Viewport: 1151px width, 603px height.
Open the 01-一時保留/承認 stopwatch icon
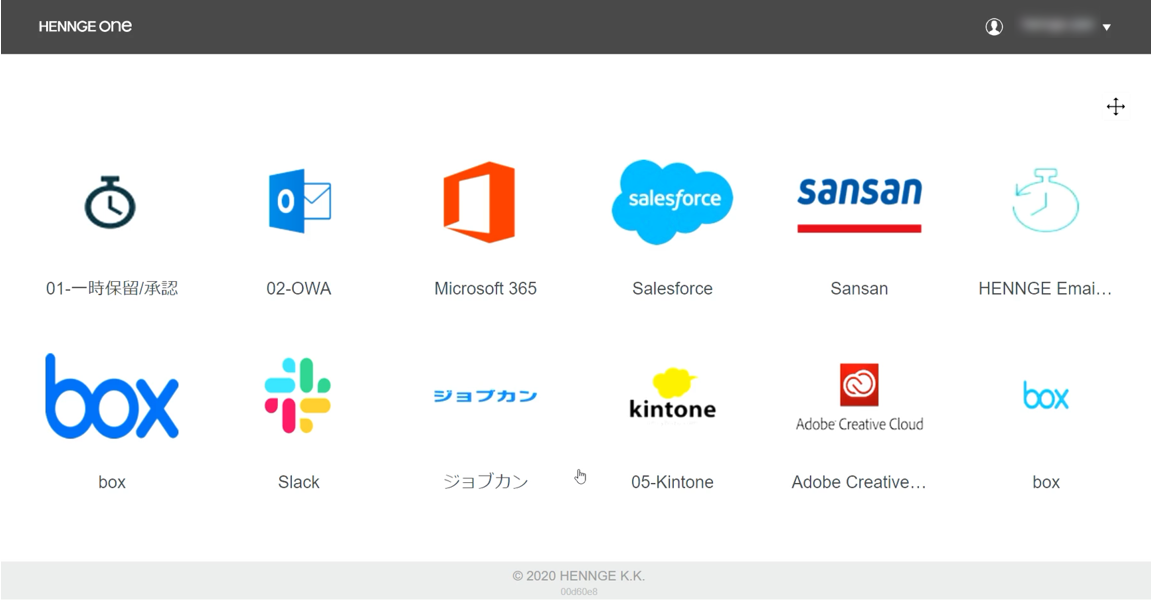pyautogui.click(x=110, y=203)
